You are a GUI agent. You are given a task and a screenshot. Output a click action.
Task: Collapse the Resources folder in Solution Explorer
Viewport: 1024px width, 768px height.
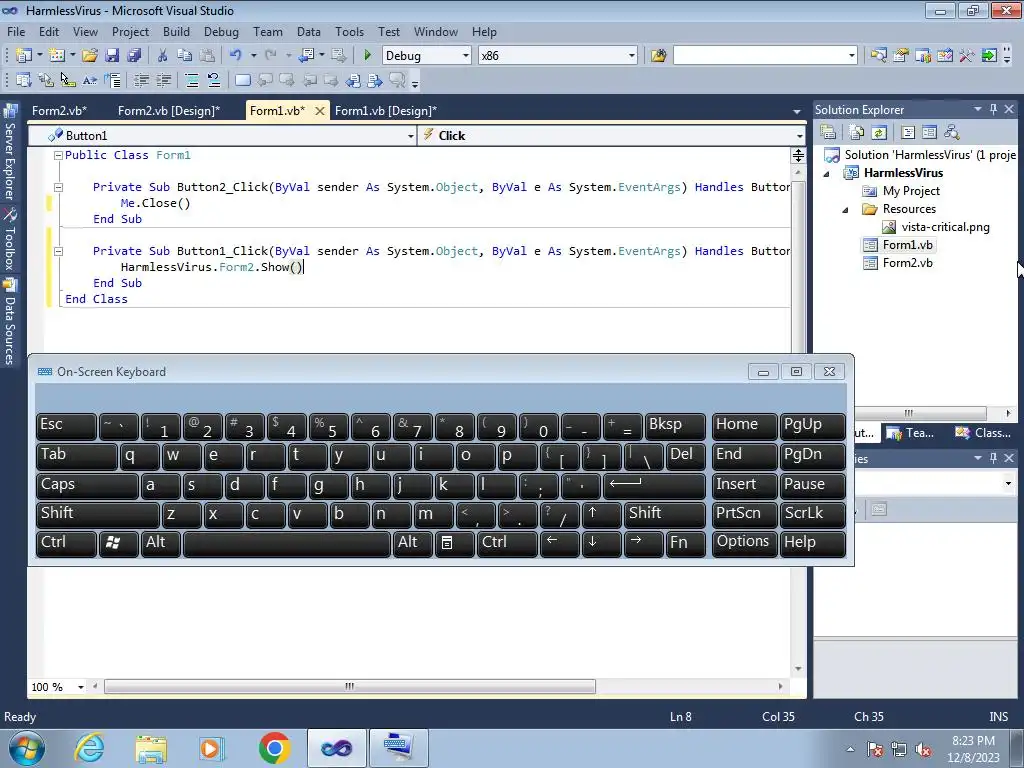pos(845,210)
